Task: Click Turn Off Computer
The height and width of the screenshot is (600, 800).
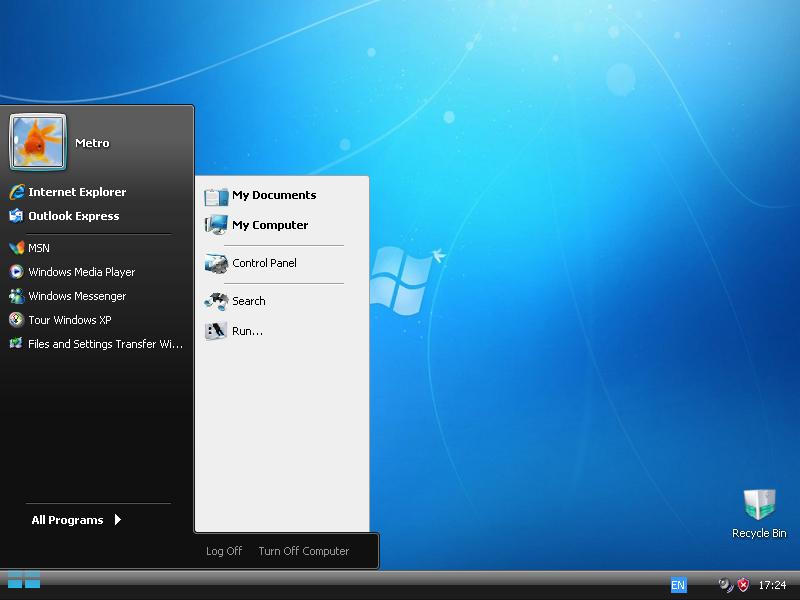Action: click(x=303, y=551)
